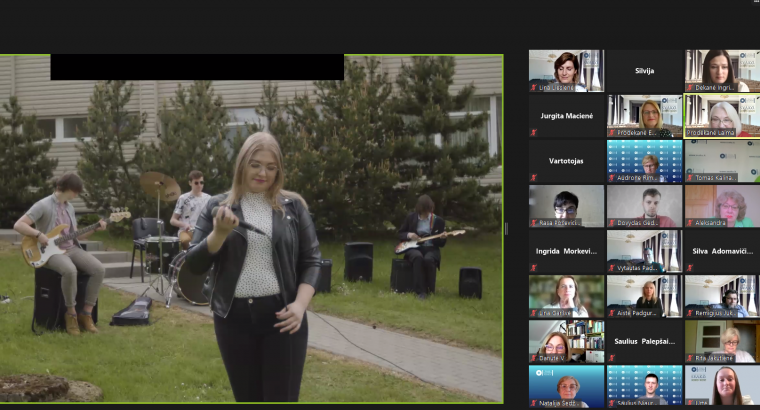Click muted mic icon on Saulius Palepšai... tile
760x410 pixels.
612,358
